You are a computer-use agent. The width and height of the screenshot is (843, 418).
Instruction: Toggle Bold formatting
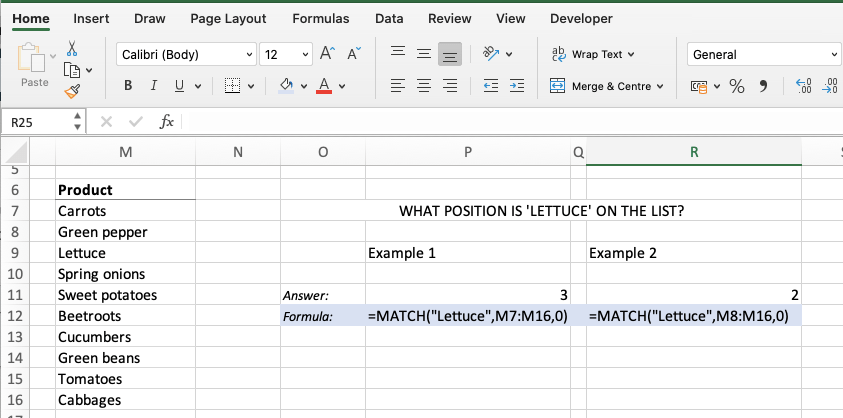coord(128,86)
